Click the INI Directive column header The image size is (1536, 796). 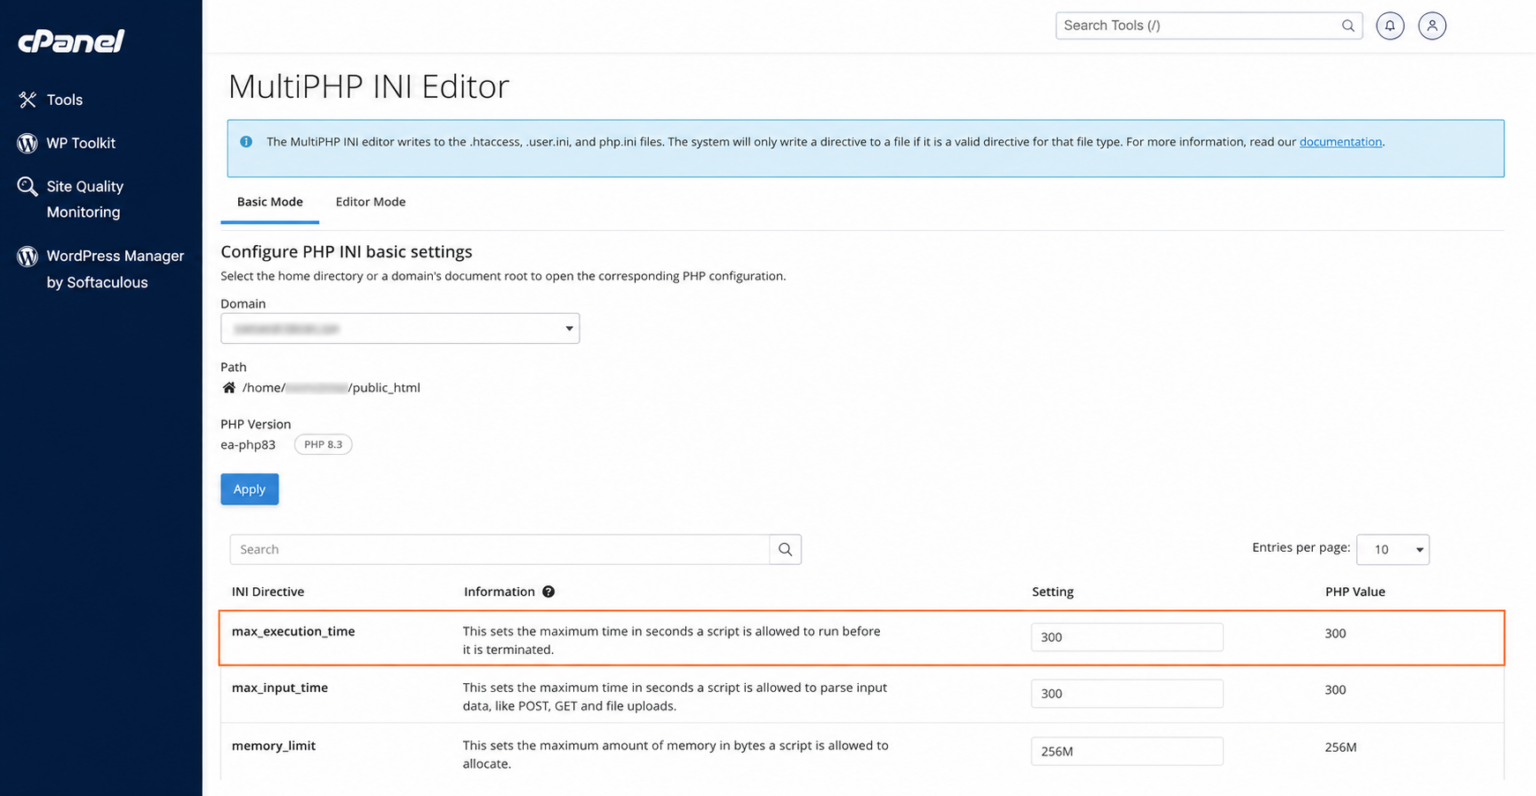268,592
